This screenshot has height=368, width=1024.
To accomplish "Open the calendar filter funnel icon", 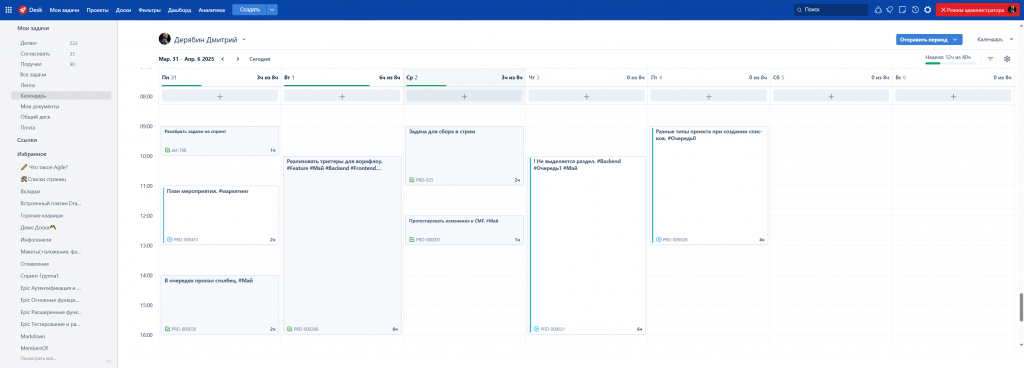I will [x=991, y=59].
